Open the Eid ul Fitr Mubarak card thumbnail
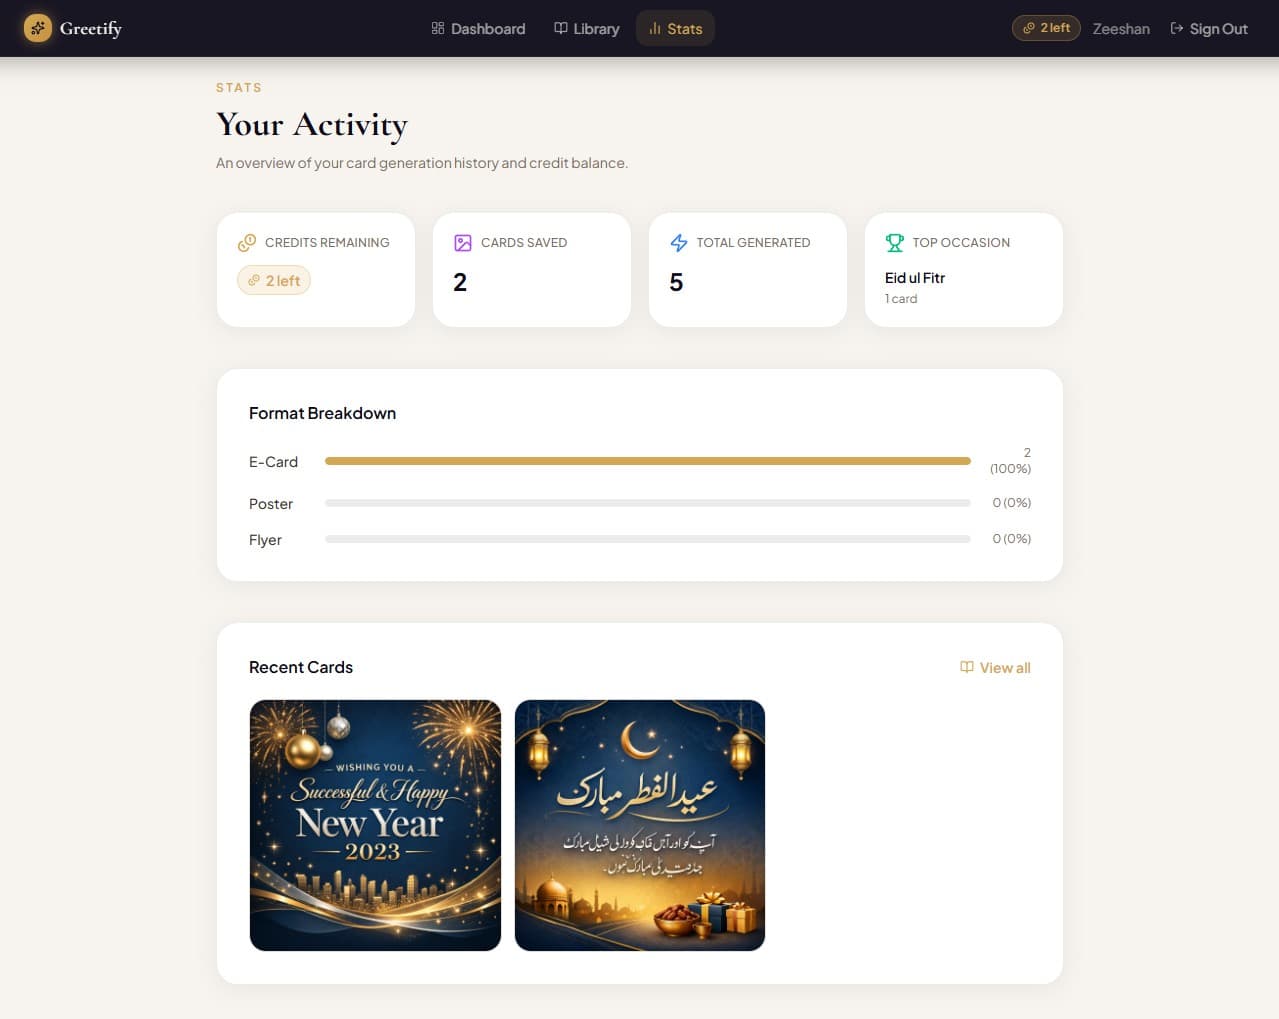The height and width of the screenshot is (1019, 1279). 640,825
